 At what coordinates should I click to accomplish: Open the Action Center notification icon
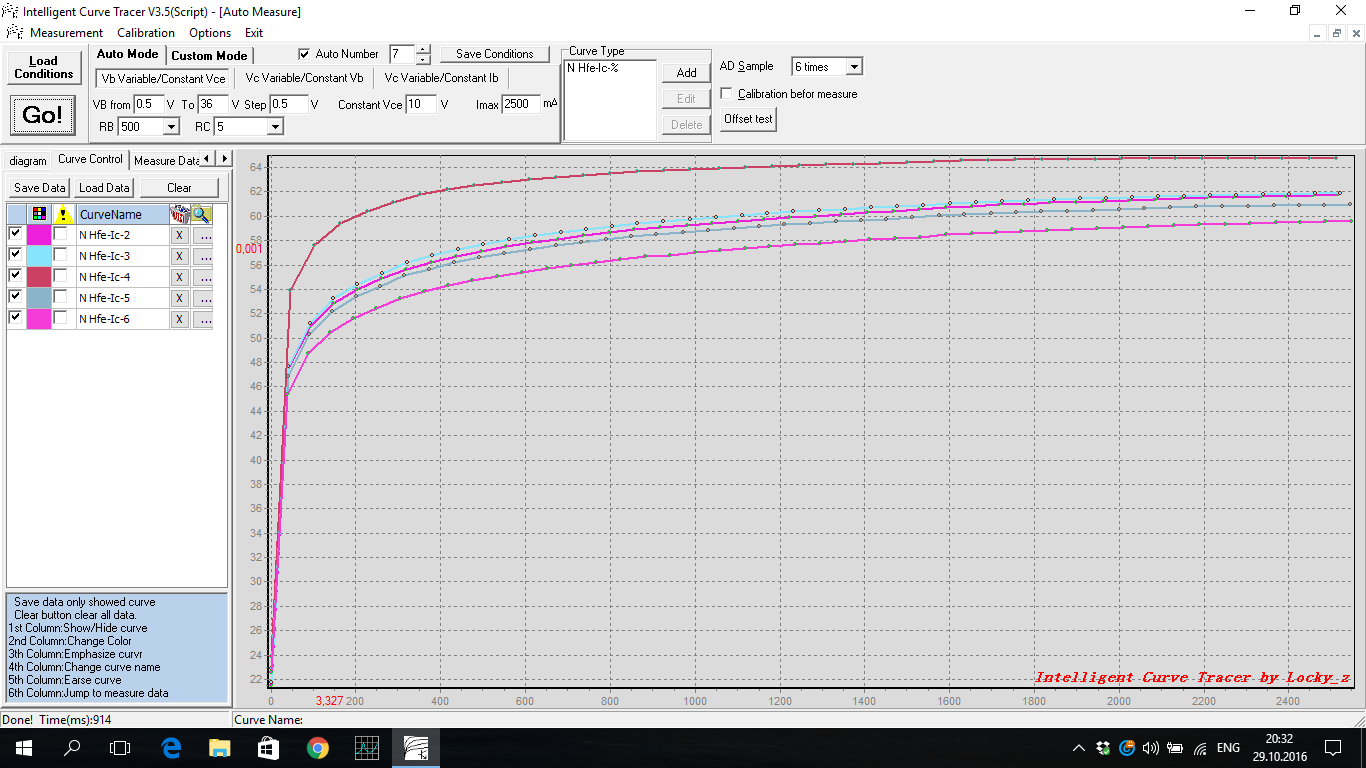[1333, 748]
